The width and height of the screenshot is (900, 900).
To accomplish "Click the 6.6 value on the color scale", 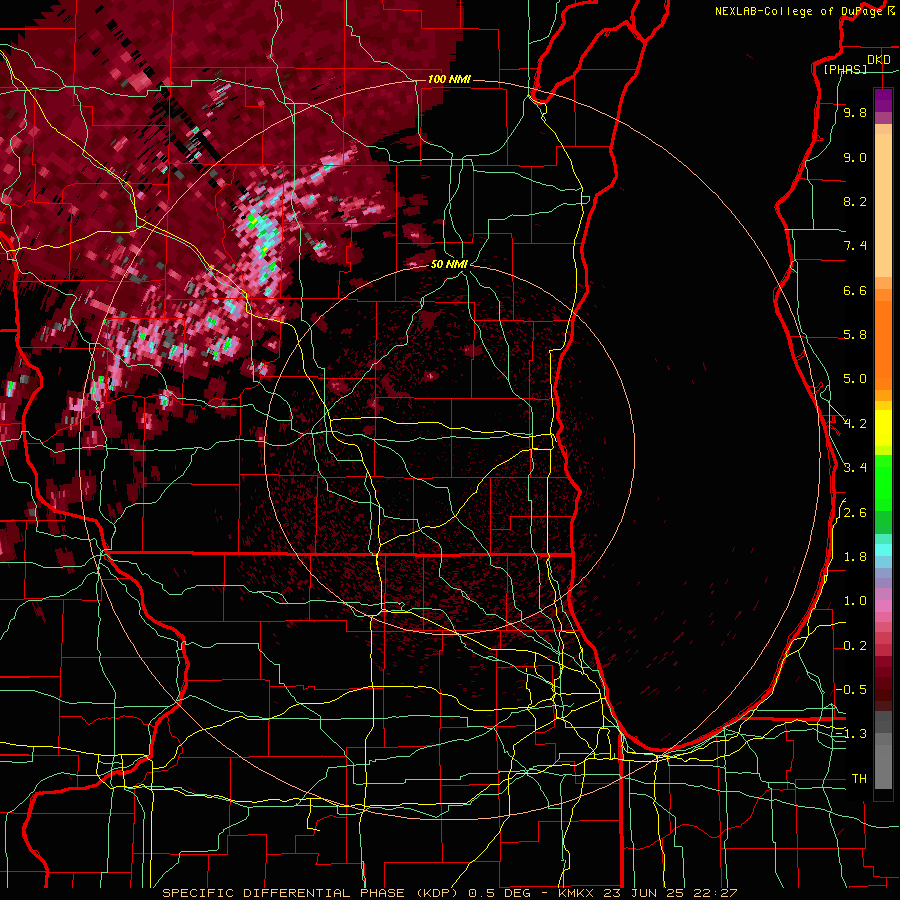I will click(x=855, y=290).
